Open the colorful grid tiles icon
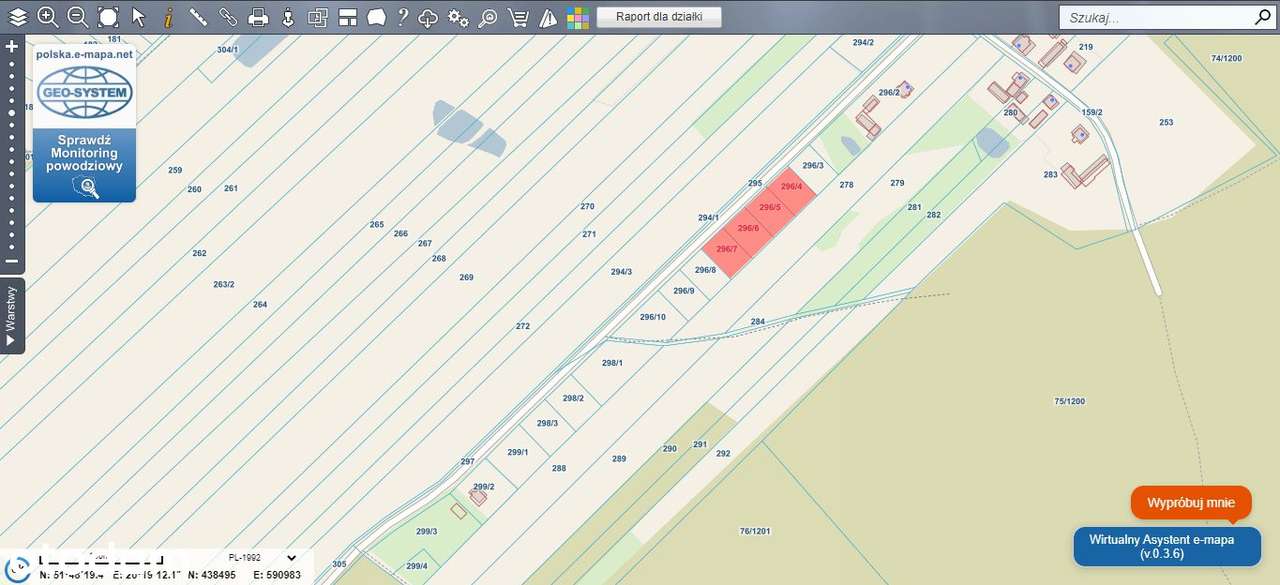 (x=577, y=17)
